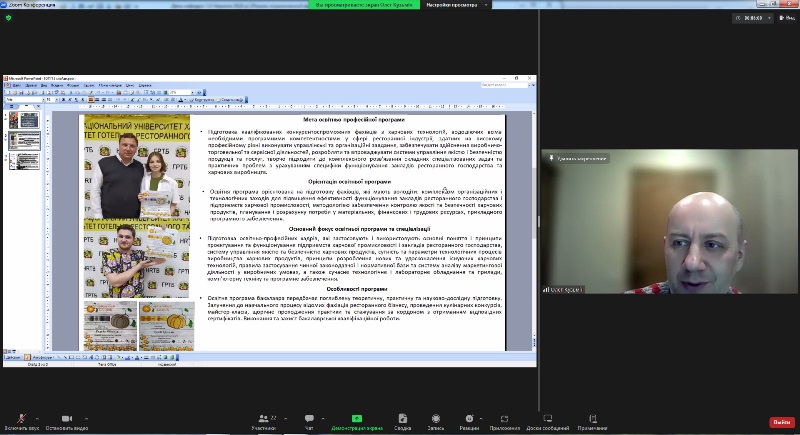Open Доски сообщений whiteboards icon
The image size is (800, 435).
click(547, 419)
